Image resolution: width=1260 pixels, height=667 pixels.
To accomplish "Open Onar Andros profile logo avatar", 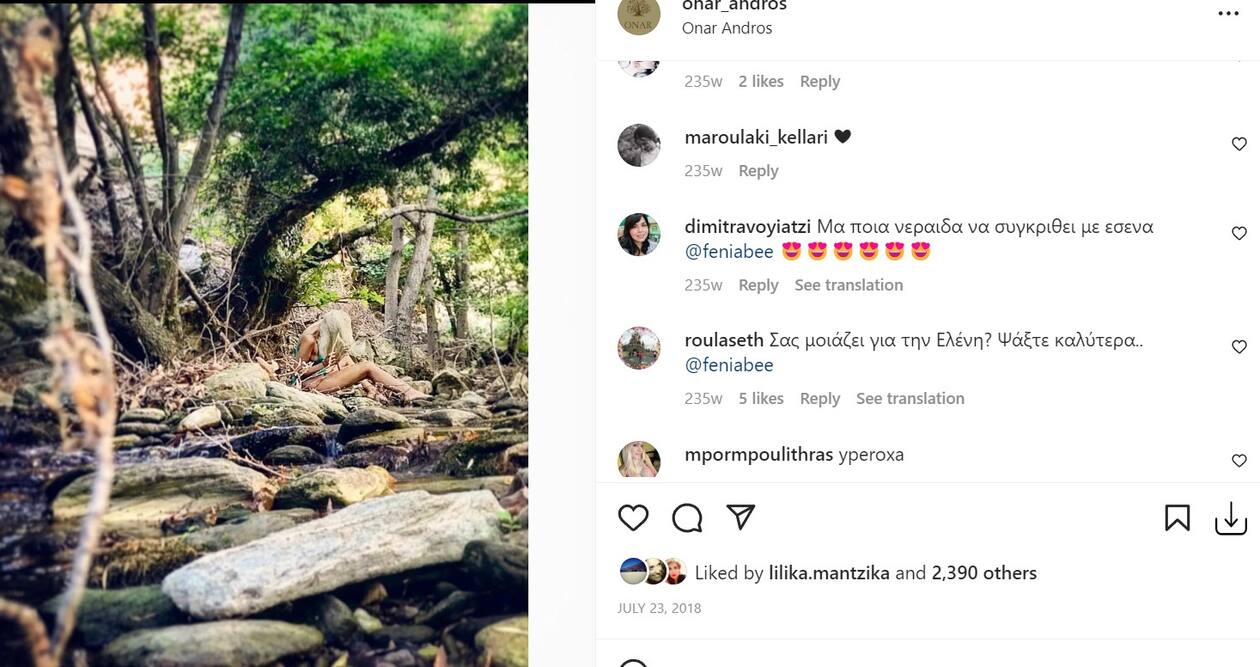I will coord(639,16).
